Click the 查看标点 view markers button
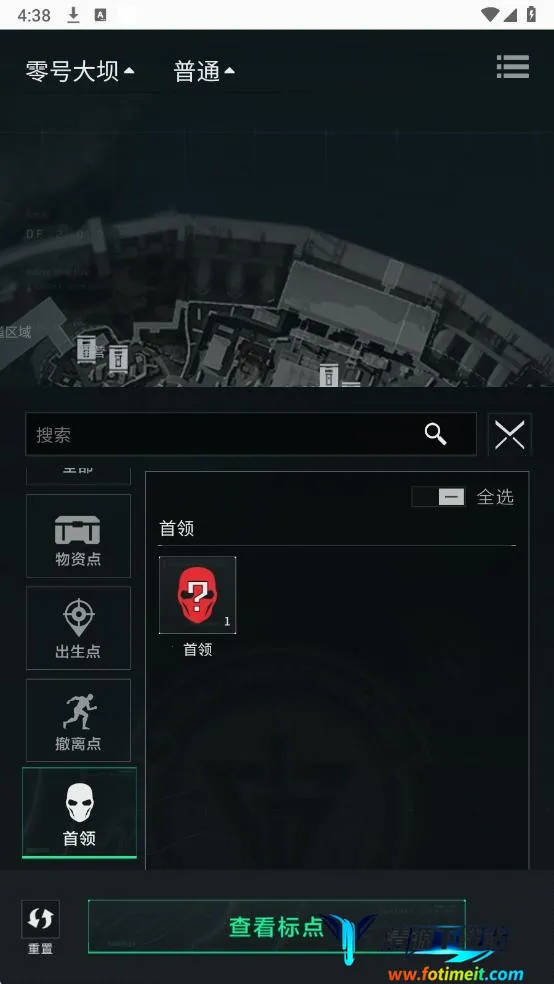The width and height of the screenshot is (554, 984). 277,926
